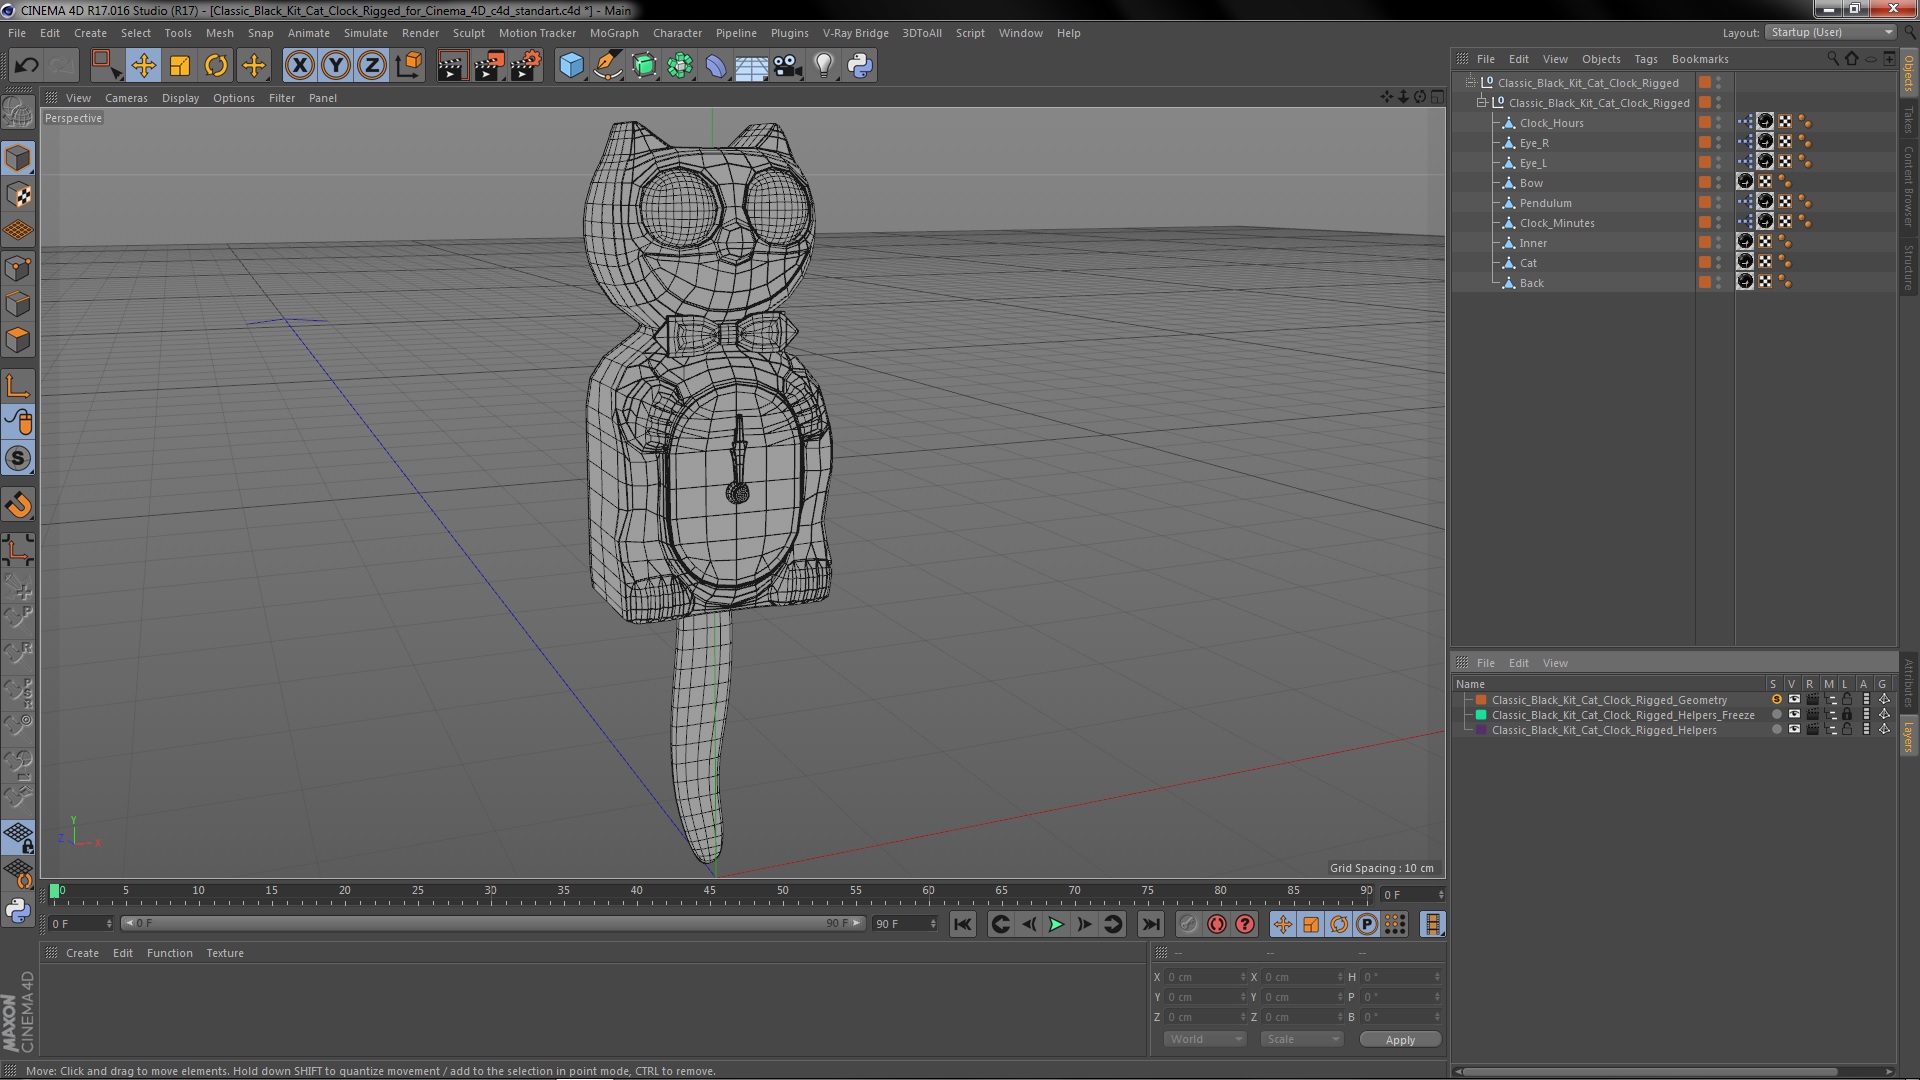Add a Cube primitive object
The width and height of the screenshot is (1920, 1080).
click(x=571, y=66)
